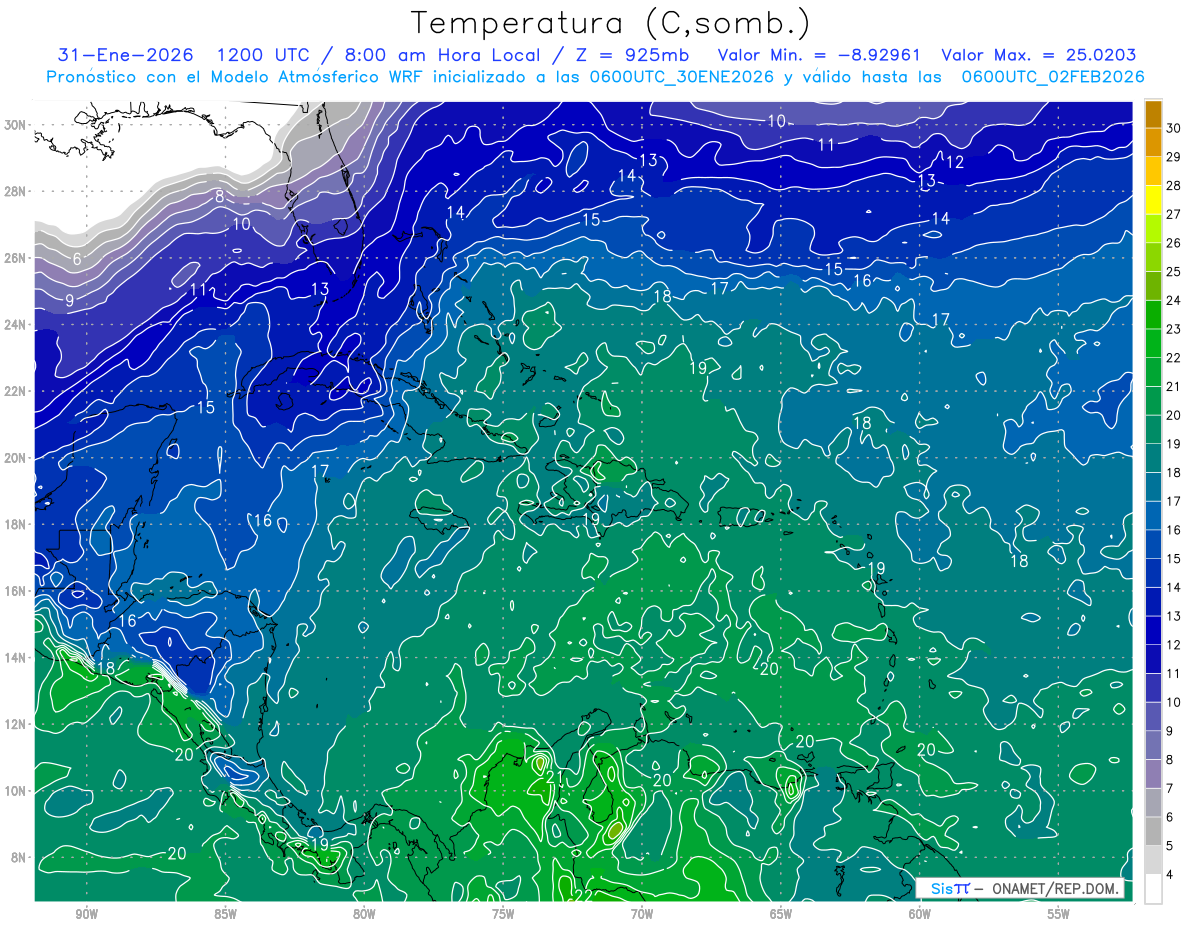Image resolution: width=1200 pixels, height=927 pixels.
Task: Click the colorbar scale label "30"
Action: [x=1174, y=127]
